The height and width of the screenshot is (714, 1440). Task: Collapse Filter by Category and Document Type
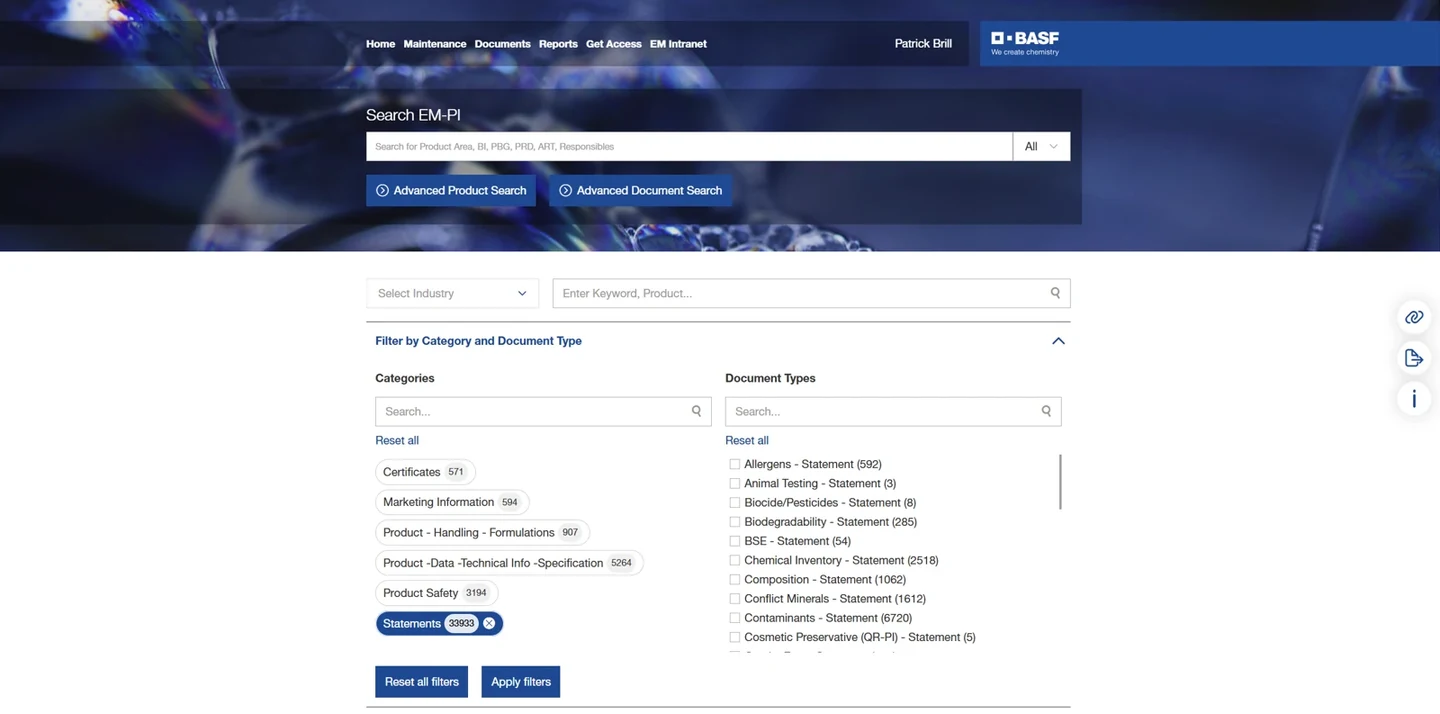click(1058, 341)
